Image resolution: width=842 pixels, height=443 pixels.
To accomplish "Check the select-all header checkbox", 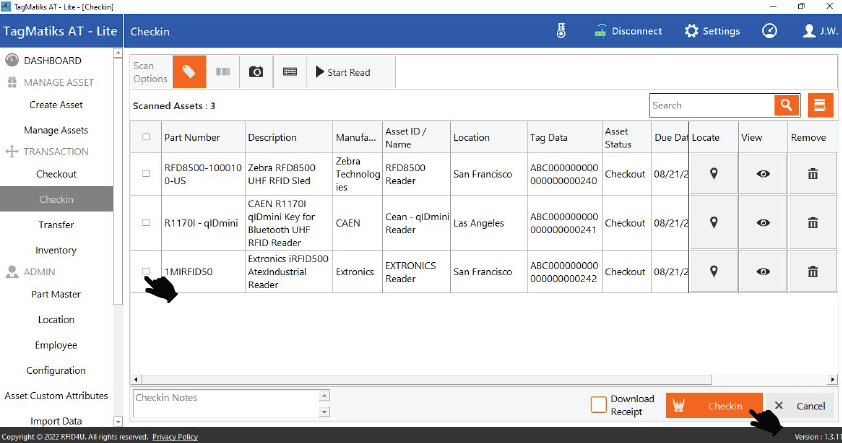I will pyautogui.click(x=146, y=137).
